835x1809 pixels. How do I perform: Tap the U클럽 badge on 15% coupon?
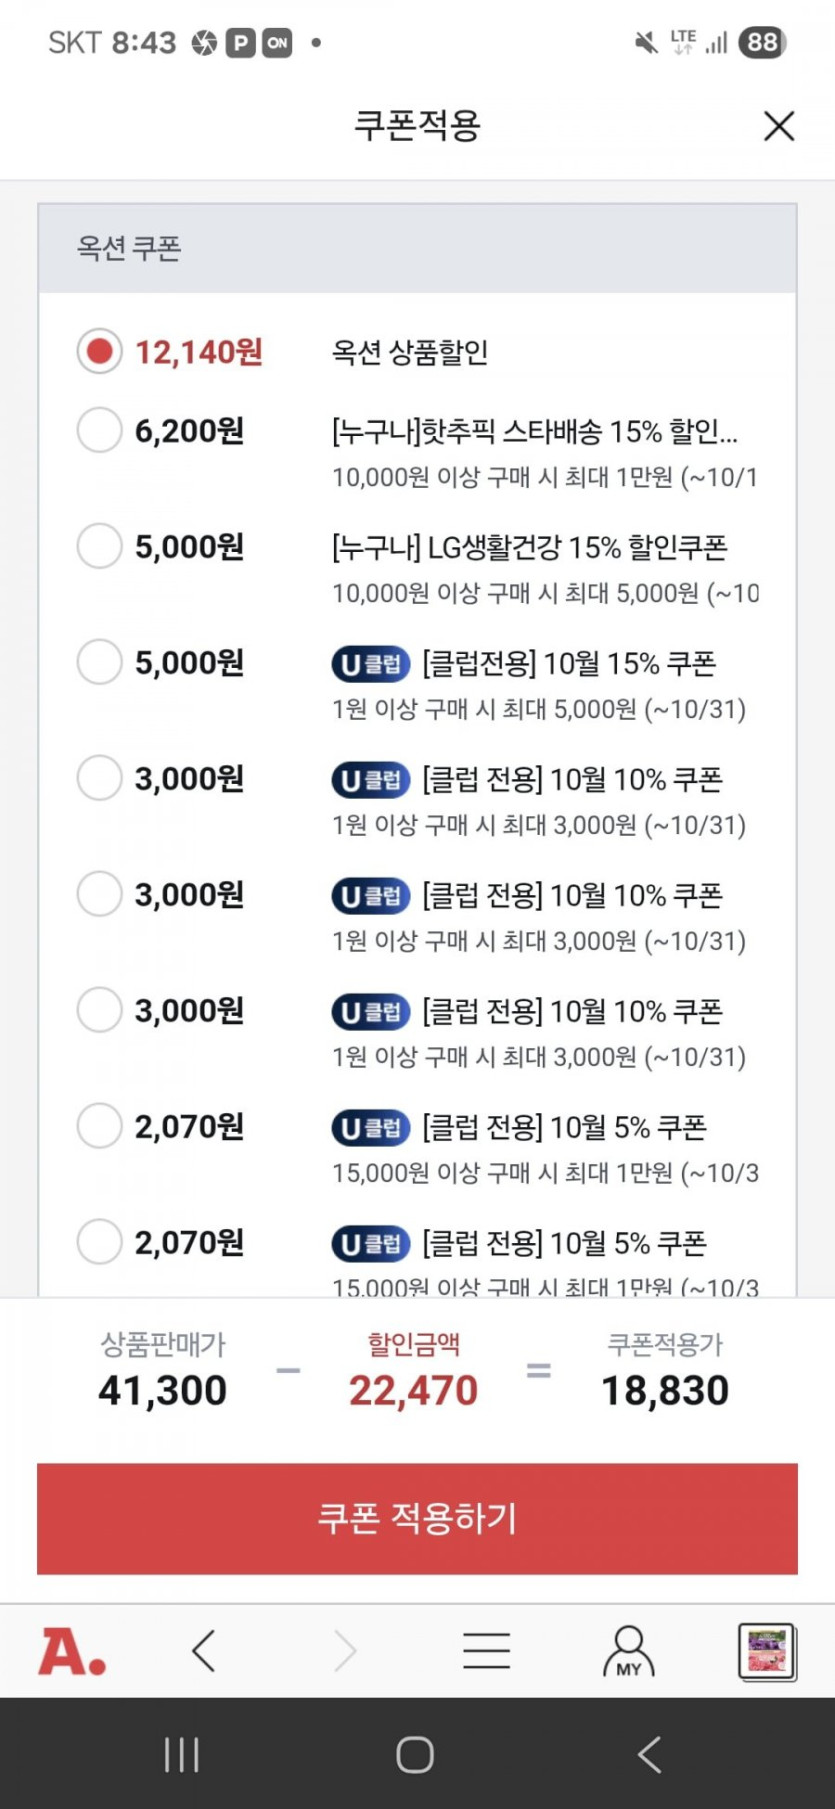(371, 664)
